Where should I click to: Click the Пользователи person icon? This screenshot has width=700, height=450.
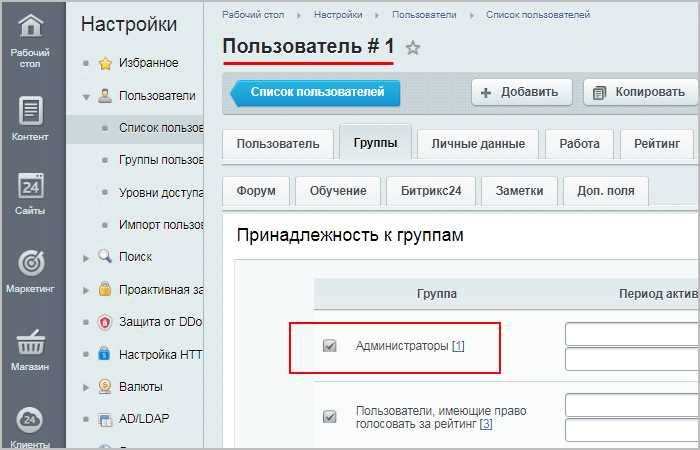tap(105, 96)
